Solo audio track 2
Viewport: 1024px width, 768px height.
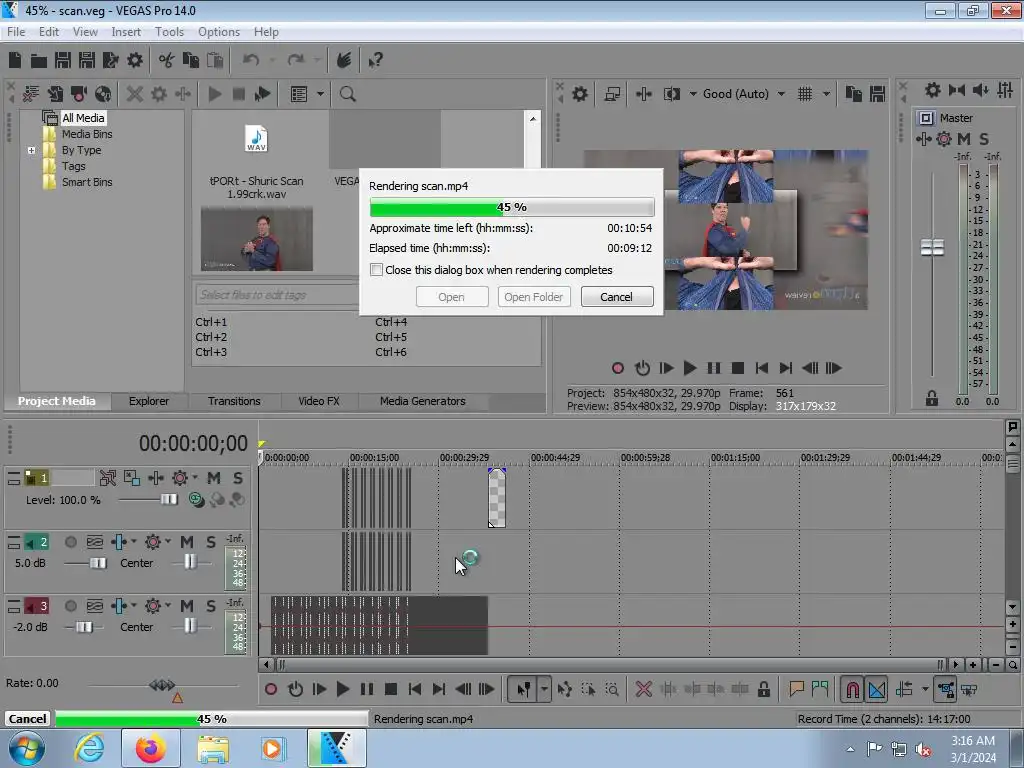(211, 542)
